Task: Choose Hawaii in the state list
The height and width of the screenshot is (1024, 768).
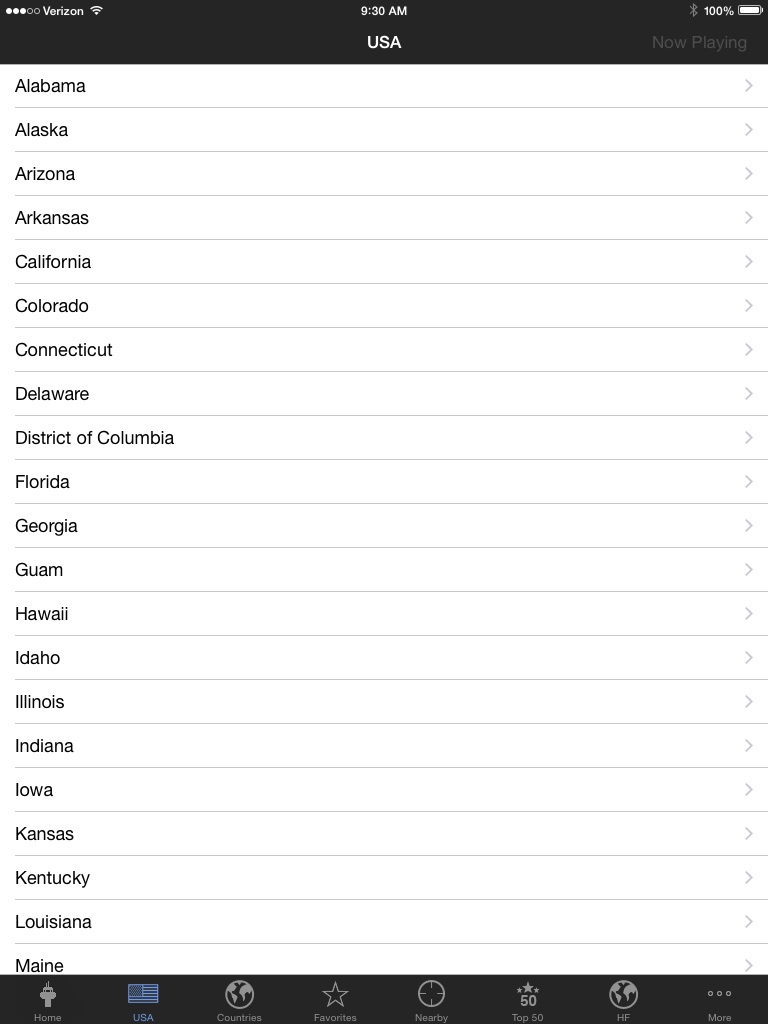Action: [384, 614]
